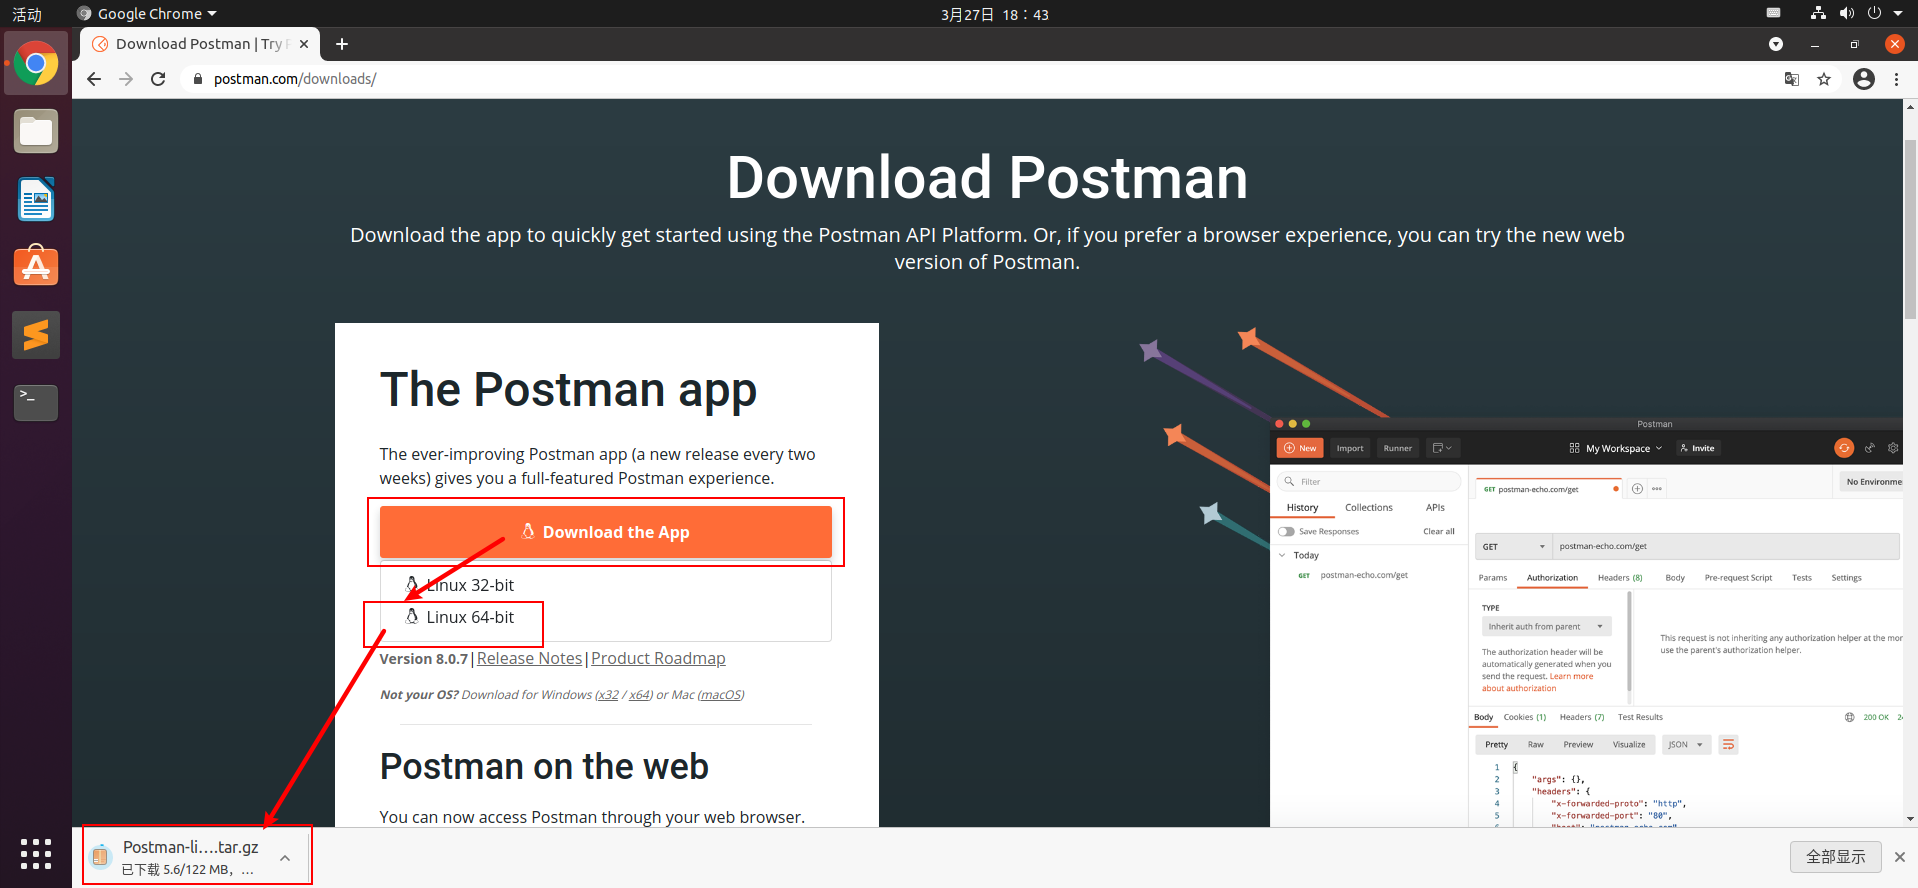Download the Windows x64 version link
Screen dimensions: 1918x888
(639, 695)
